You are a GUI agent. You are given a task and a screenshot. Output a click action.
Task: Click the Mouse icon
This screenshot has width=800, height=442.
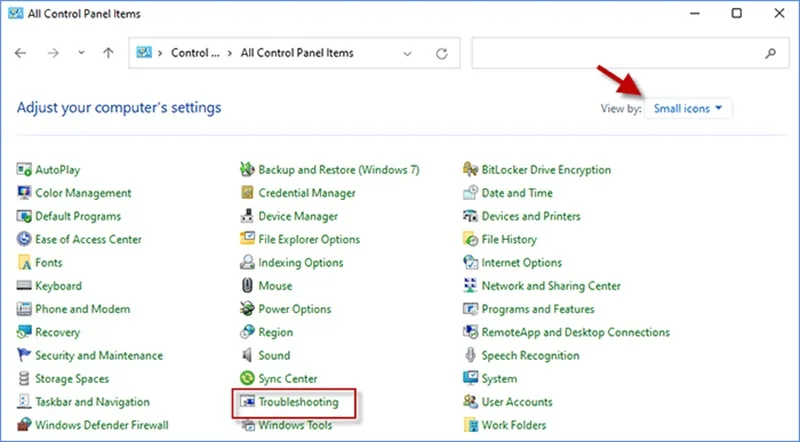click(247, 285)
